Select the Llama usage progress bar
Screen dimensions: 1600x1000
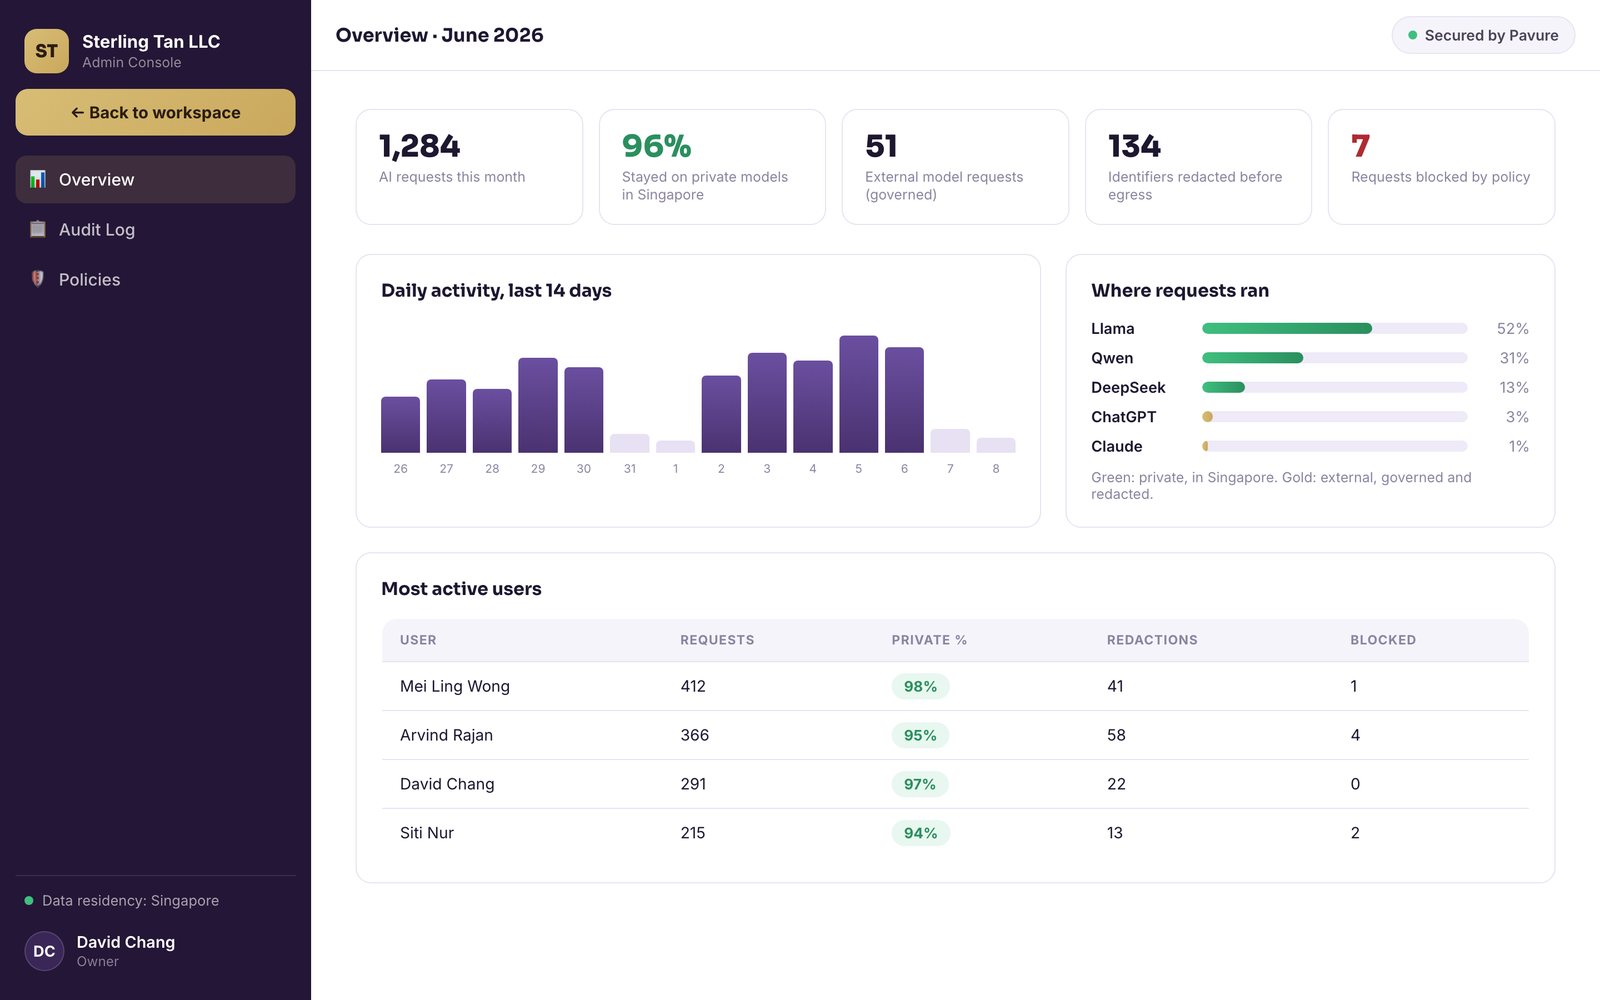point(1334,328)
